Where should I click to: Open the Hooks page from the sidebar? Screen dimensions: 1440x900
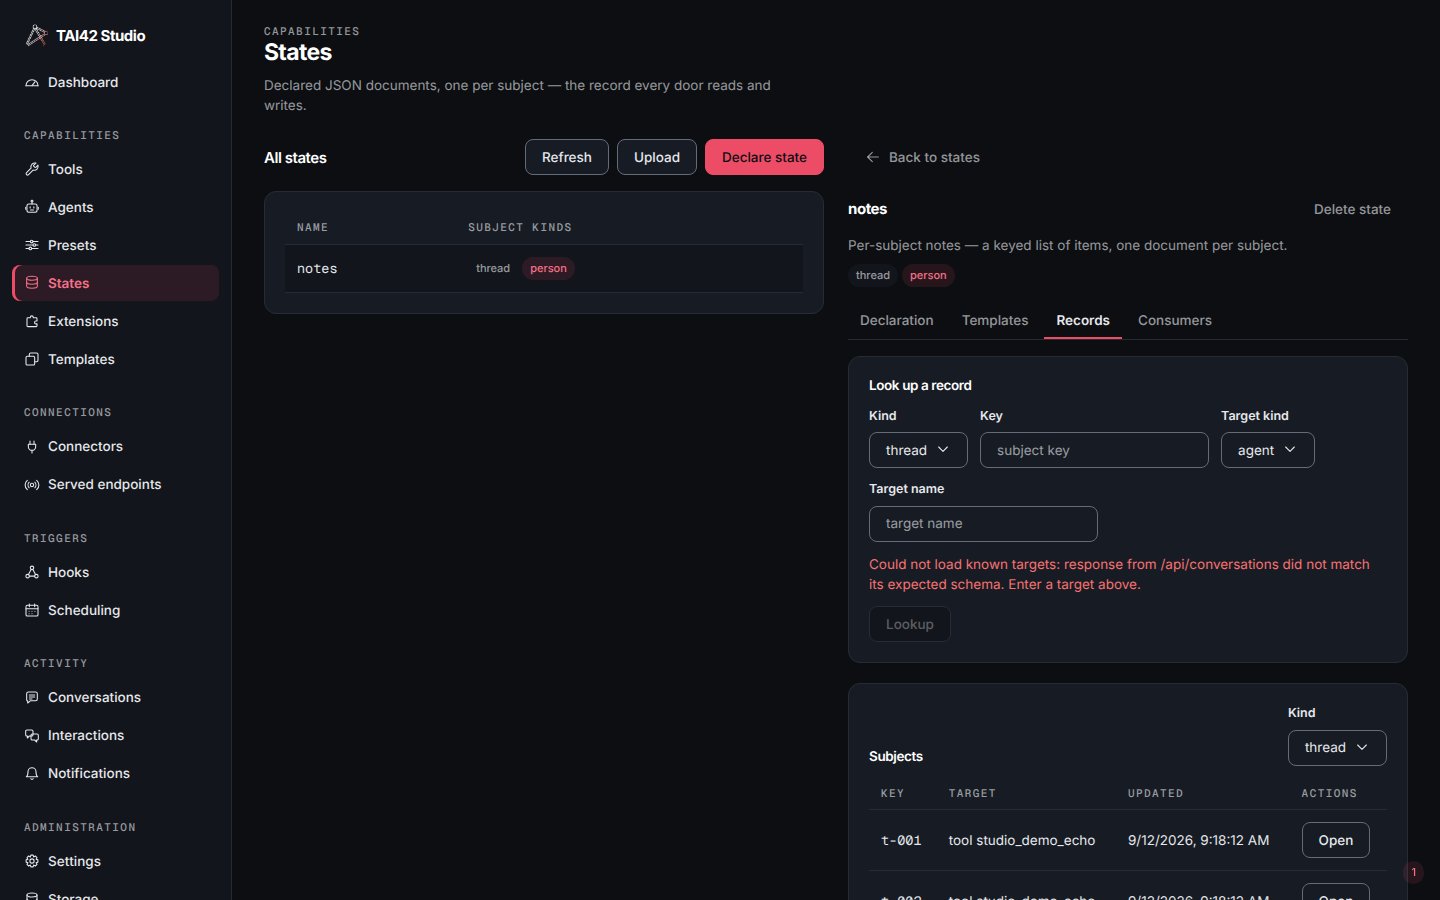tap(116, 573)
